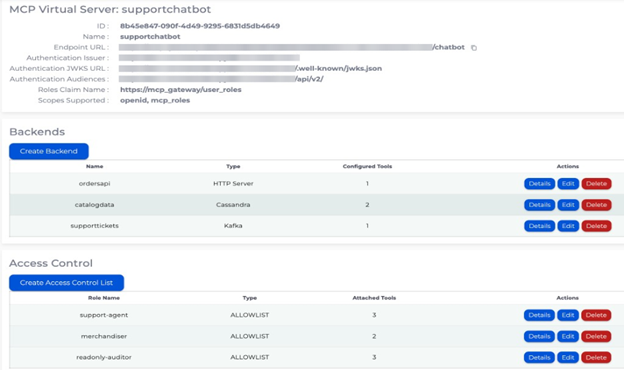Click the HTTP Server type cell
Screen dimensions: 624x370
233,184
